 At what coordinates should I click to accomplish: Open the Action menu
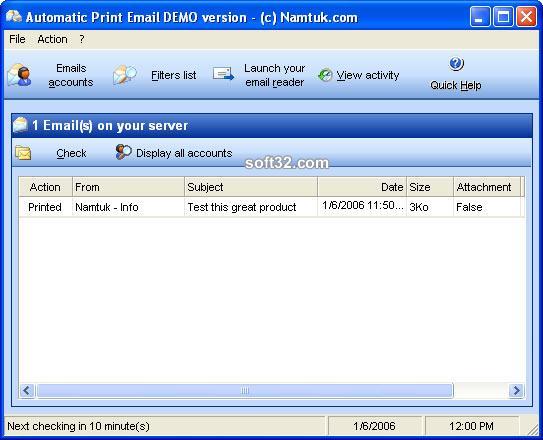52,39
